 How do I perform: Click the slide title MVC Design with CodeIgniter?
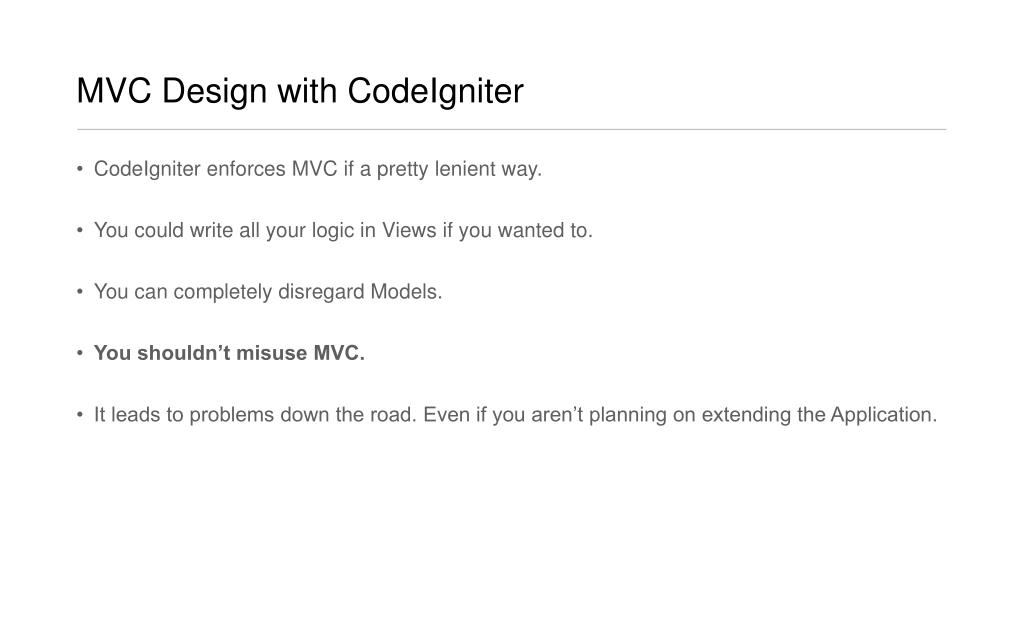[x=300, y=91]
